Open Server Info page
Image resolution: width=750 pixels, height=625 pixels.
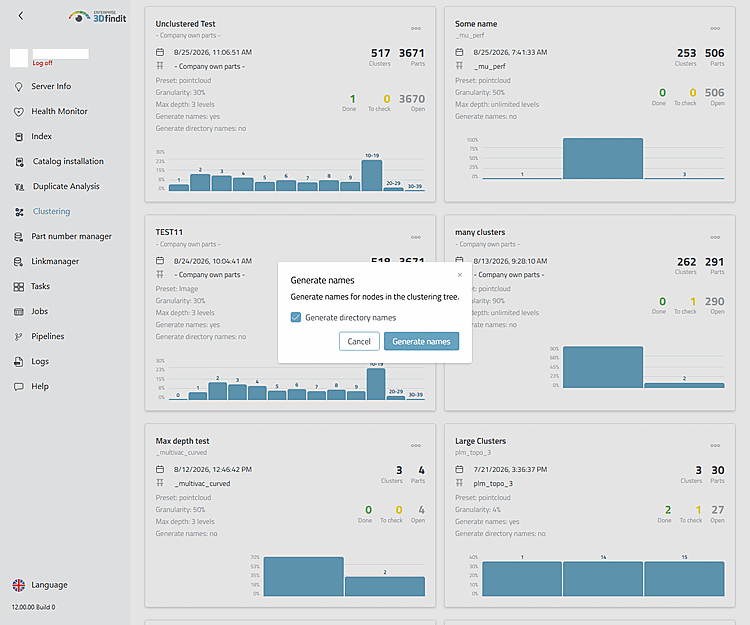[x=51, y=87]
